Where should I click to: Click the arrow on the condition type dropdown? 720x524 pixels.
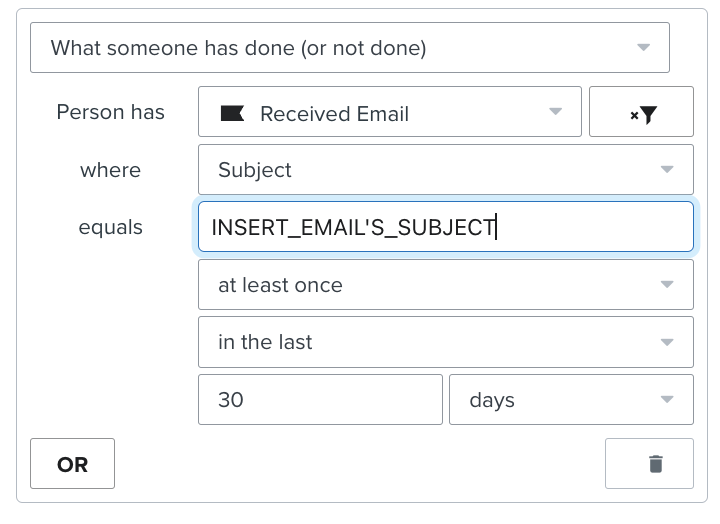(644, 47)
